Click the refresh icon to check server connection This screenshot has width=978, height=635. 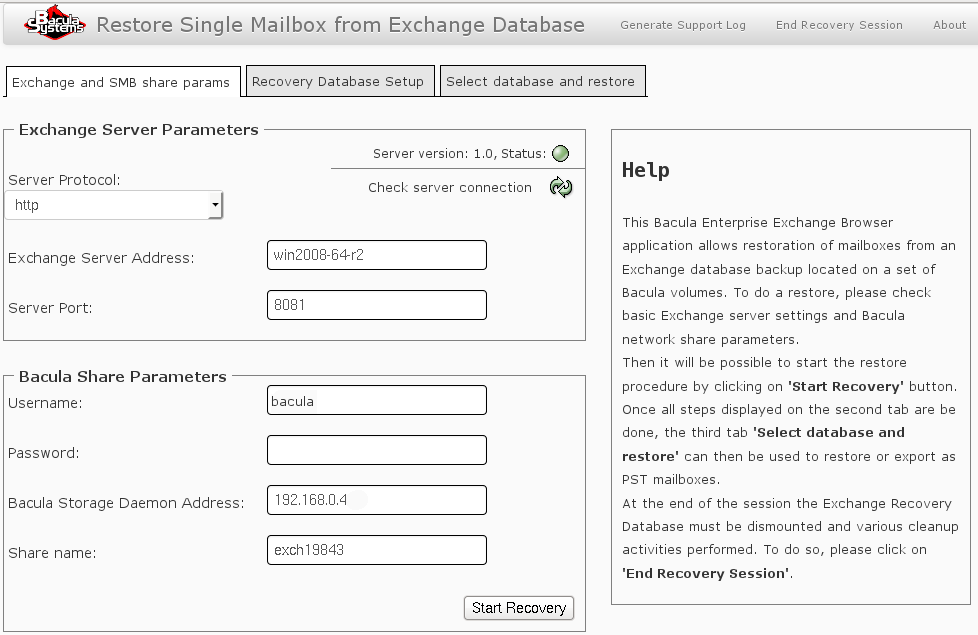coord(561,187)
